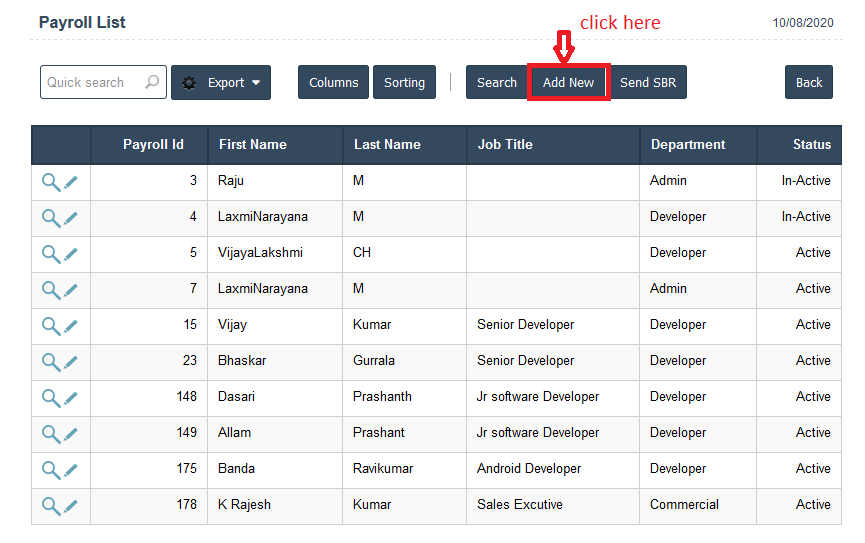Screen dimensions: 865x543
Task: Click the Sorting button
Action: (x=404, y=83)
